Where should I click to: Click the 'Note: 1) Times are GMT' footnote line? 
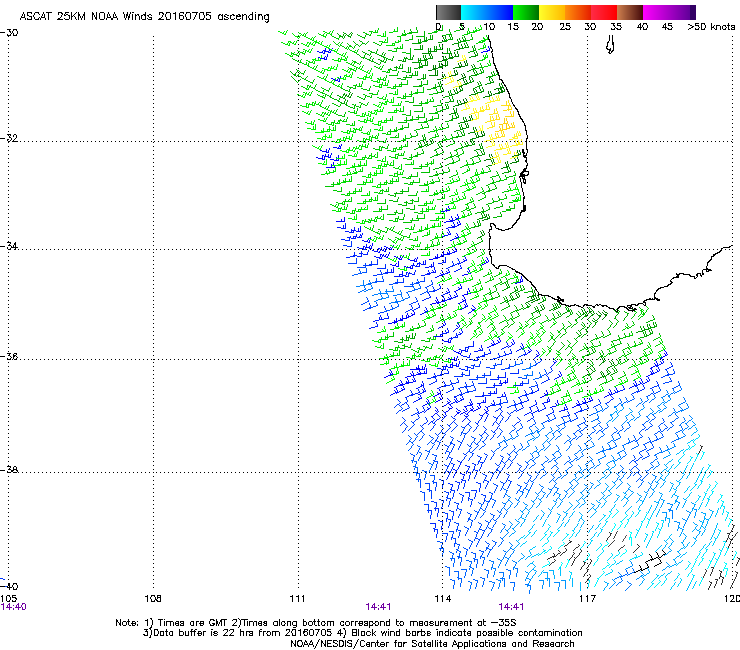point(317,623)
